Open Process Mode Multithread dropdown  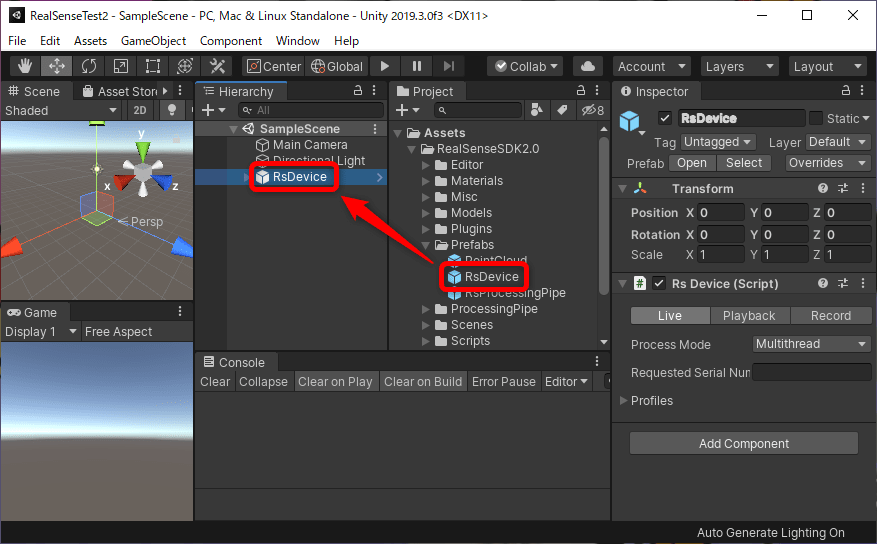pos(812,344)
